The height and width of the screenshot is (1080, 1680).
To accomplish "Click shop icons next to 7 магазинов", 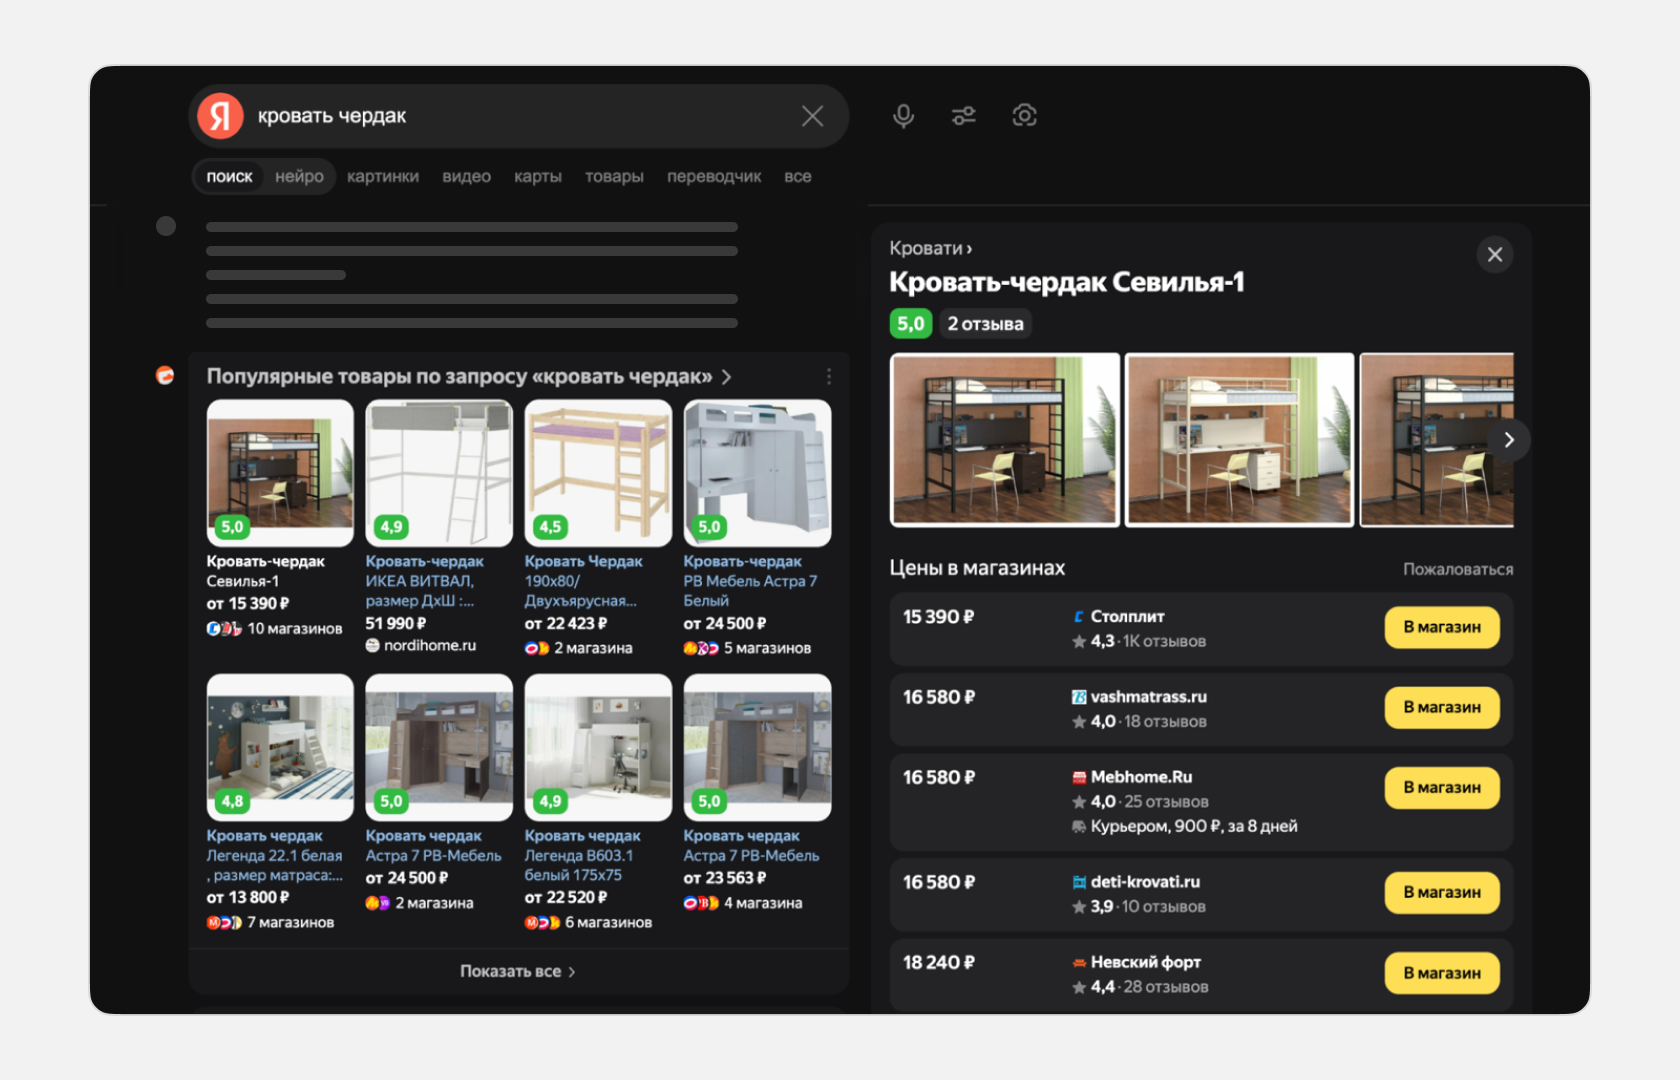I will (x=224, y=923).
